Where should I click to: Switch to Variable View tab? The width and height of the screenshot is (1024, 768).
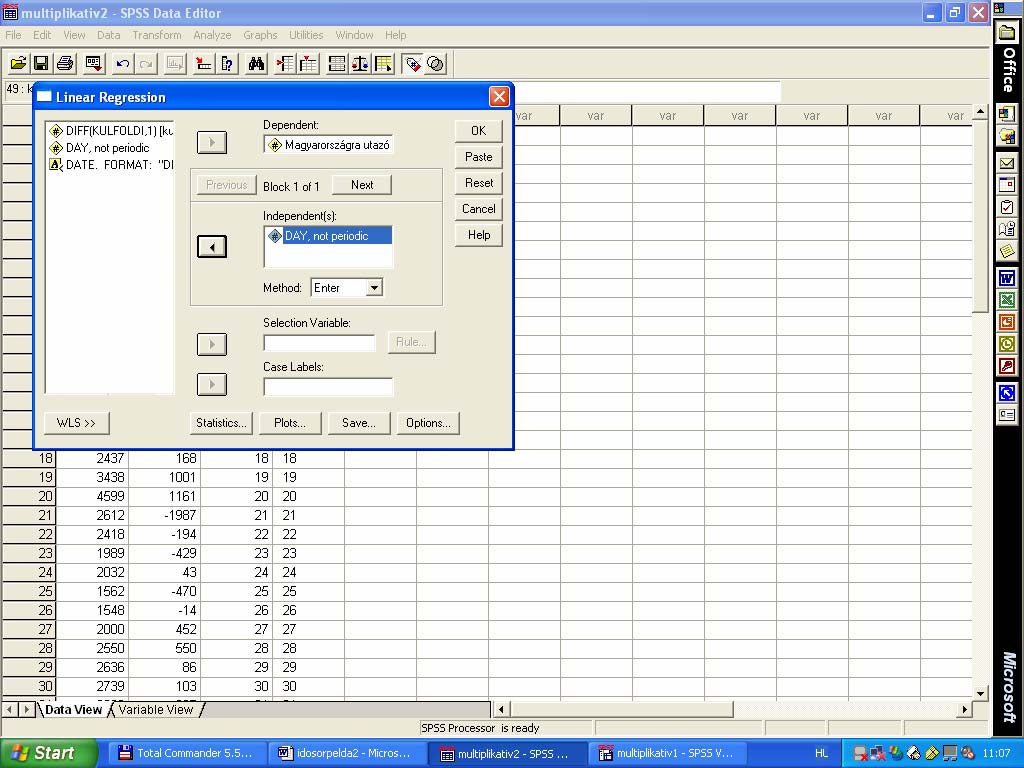(x=156, y=709)
